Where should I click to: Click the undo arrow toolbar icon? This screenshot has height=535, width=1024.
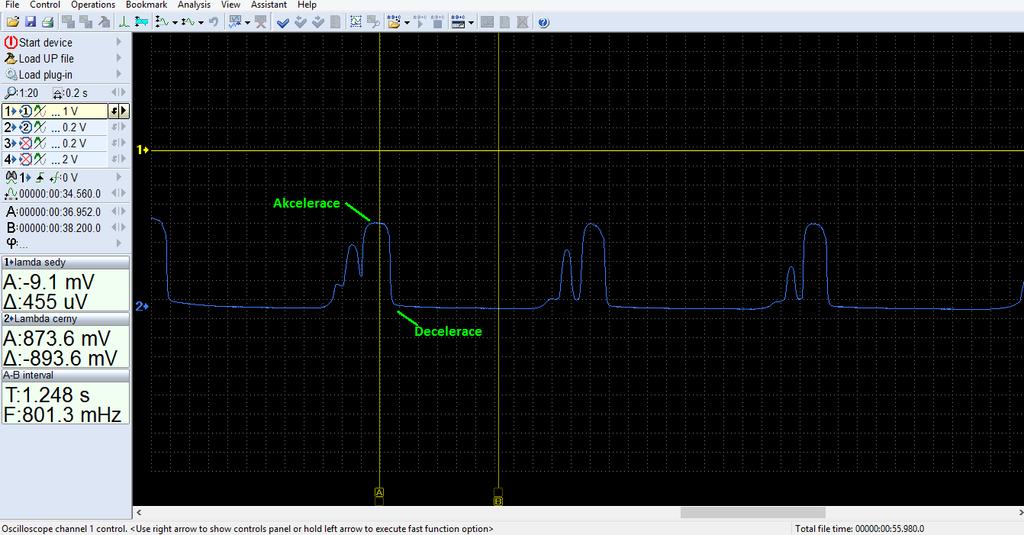coord(213,22)
